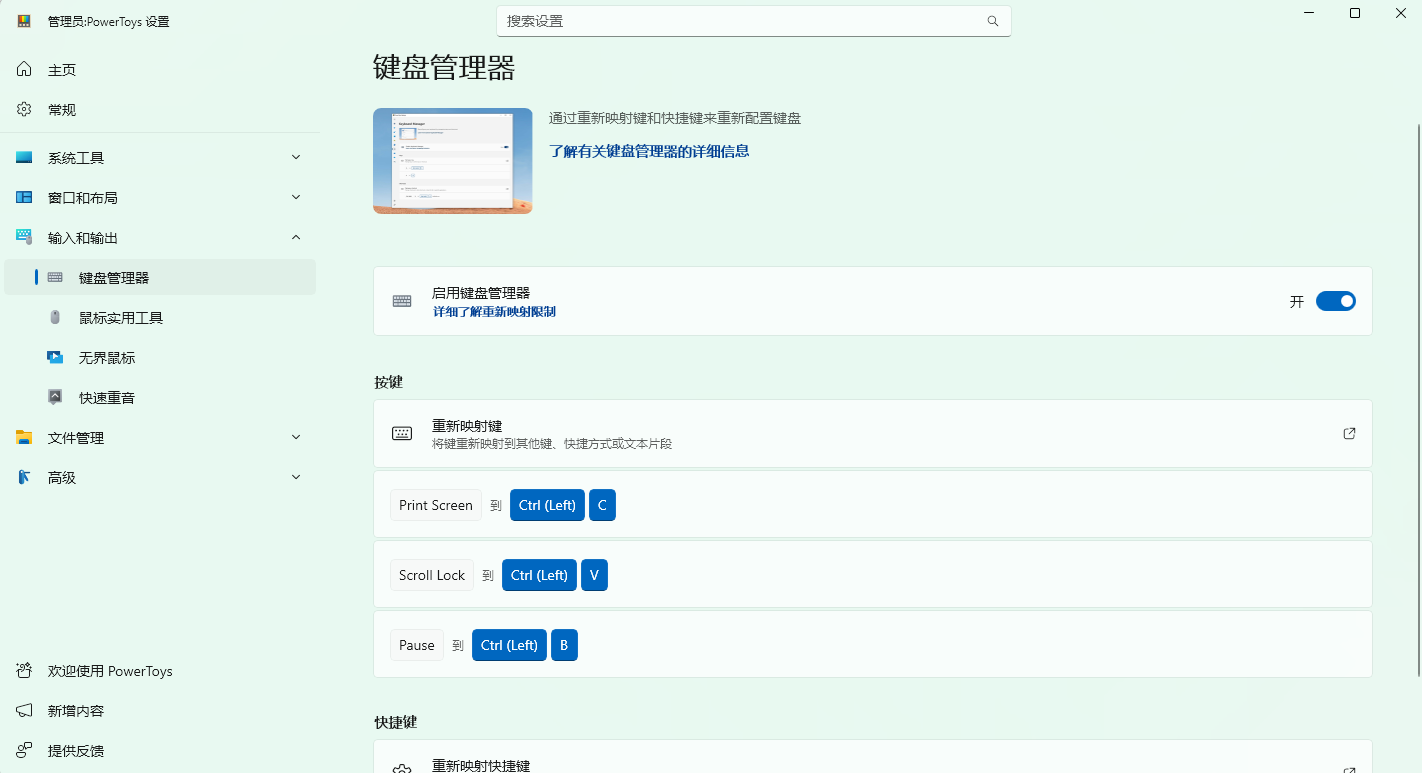Collapse the 输入和输出 section chevron
The image size is (1422, 773).
click(x=296, y=238)
